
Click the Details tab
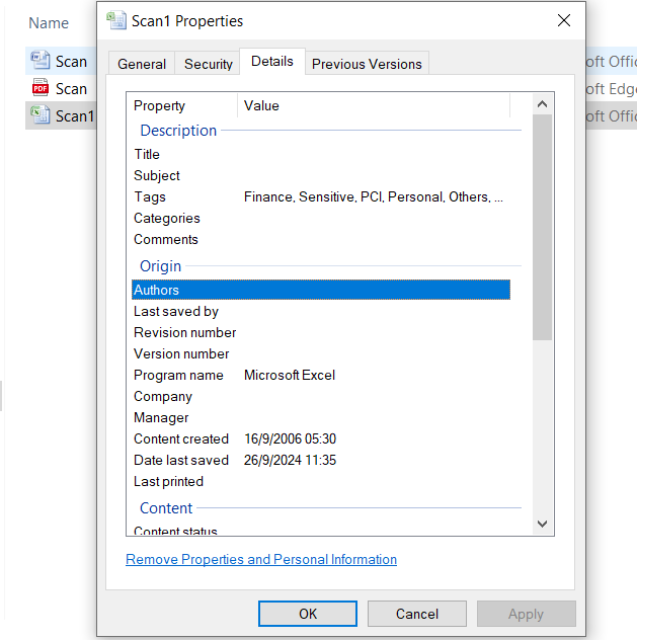pos(272,62)
